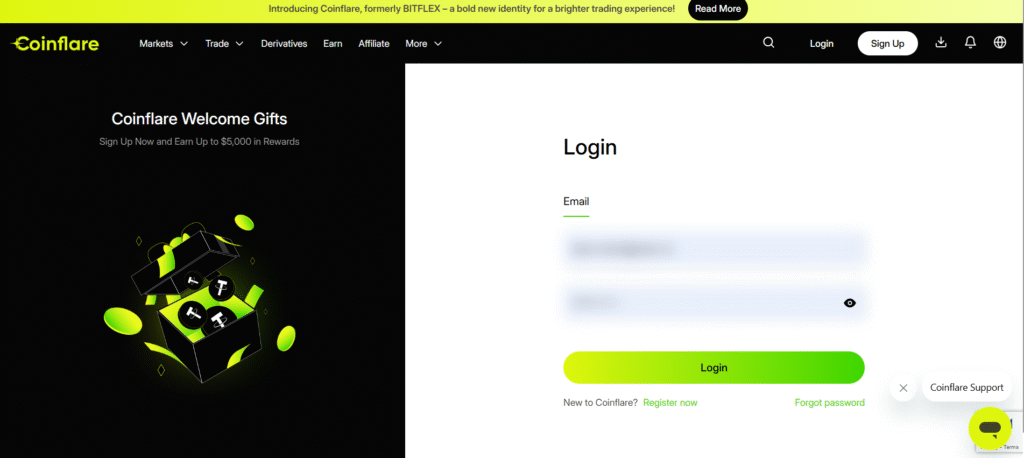The height and width of the screenshot is (458, 1024).
Task: Go to the Earn page
Action: 333,44
